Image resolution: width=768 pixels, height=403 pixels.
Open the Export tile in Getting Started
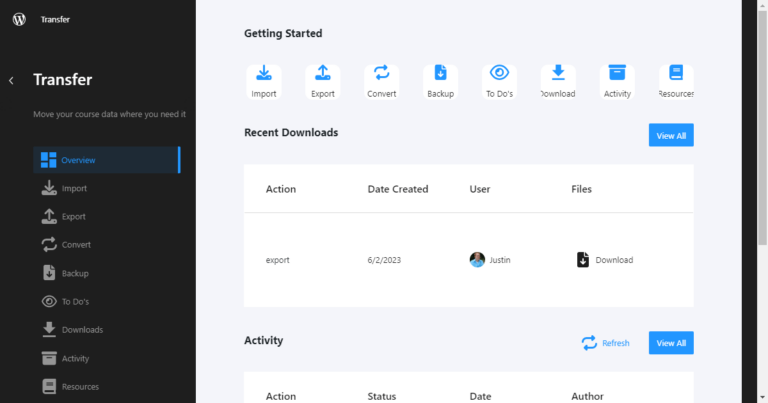[323, 82]
